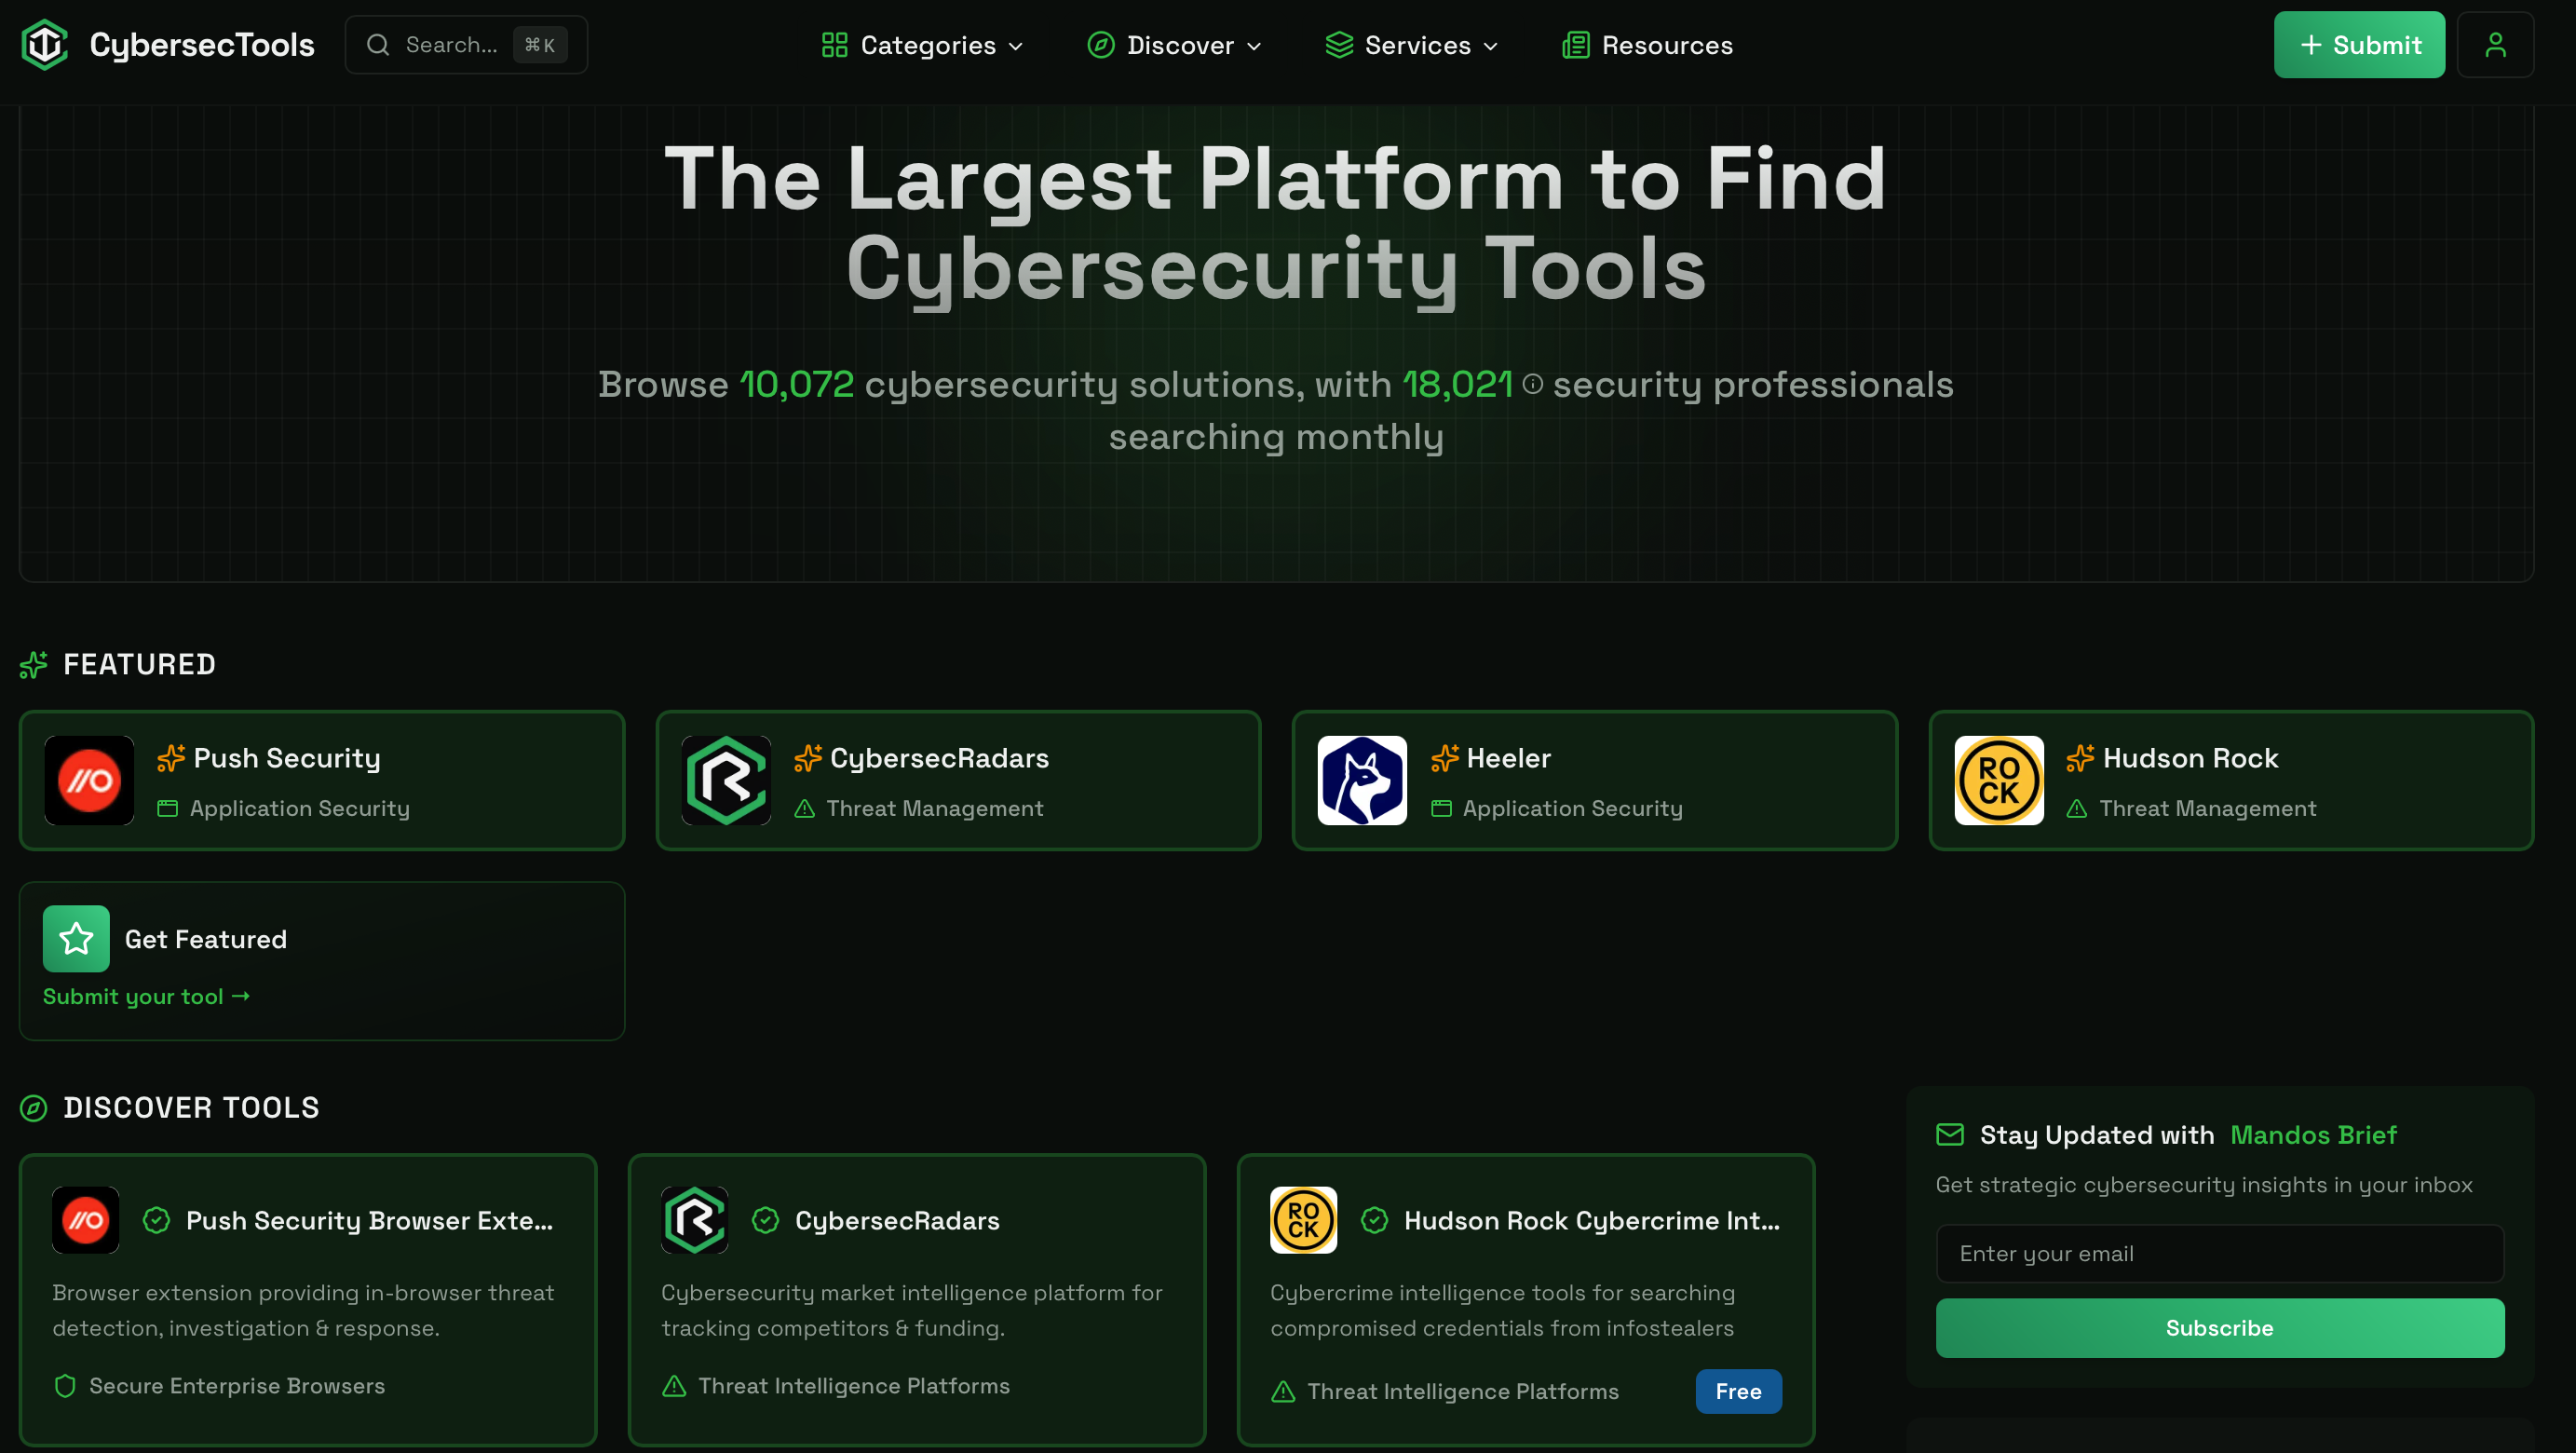Click Secure Enterprise Browsers category label
Screen dimensions: 2576x1453
point(237,1385)
